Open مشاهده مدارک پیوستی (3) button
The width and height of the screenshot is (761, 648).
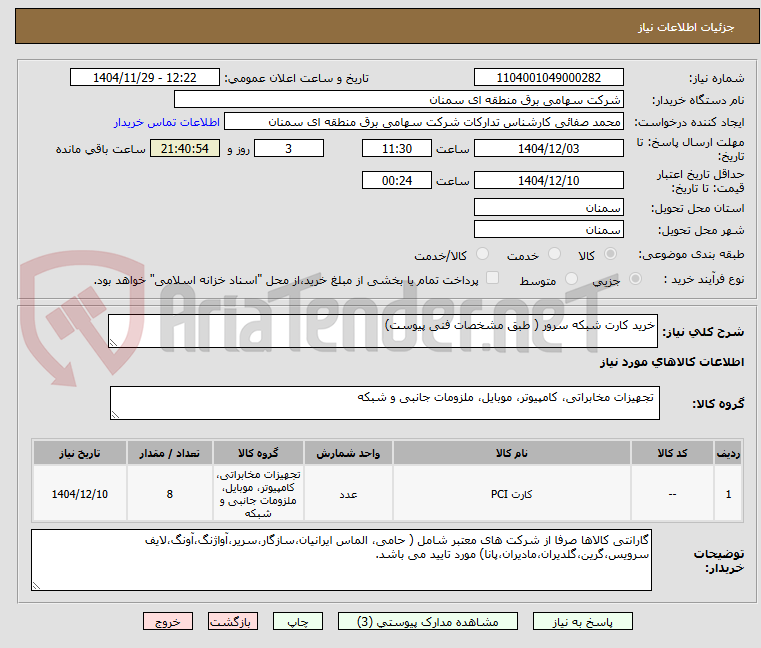[x=428, y=621]
